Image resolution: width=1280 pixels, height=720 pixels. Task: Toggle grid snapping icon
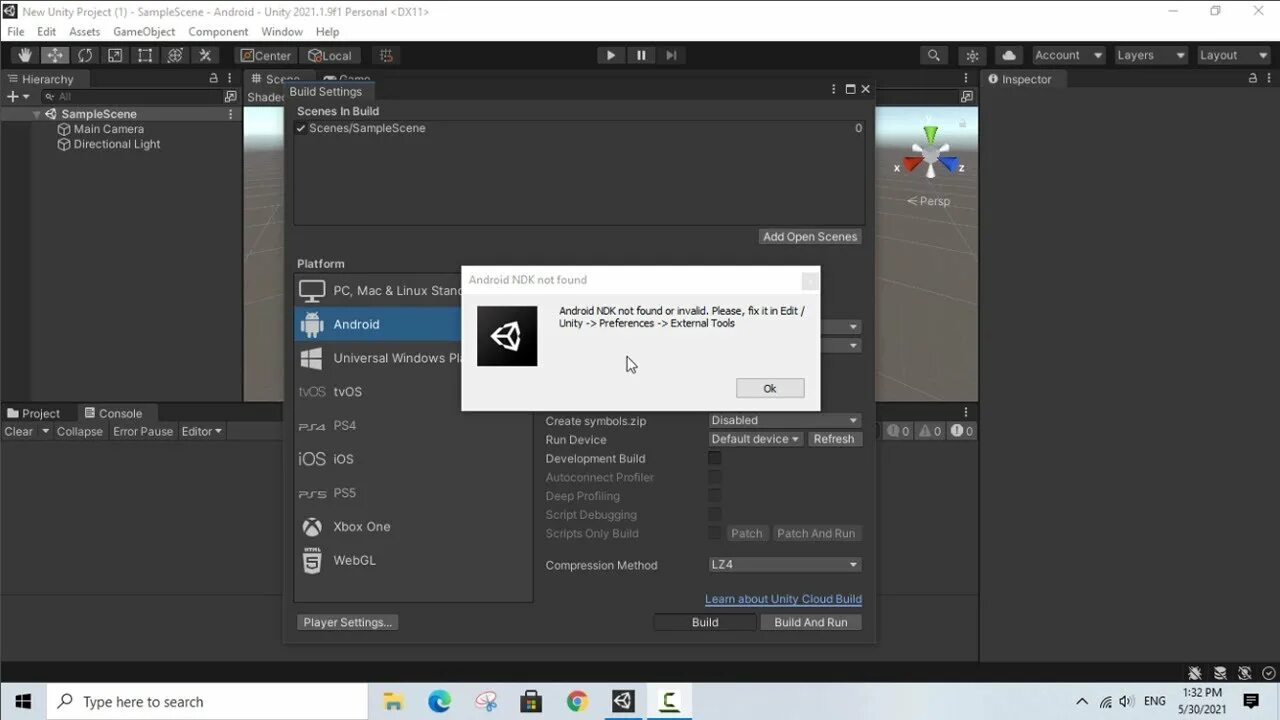[x=386, y=55]
